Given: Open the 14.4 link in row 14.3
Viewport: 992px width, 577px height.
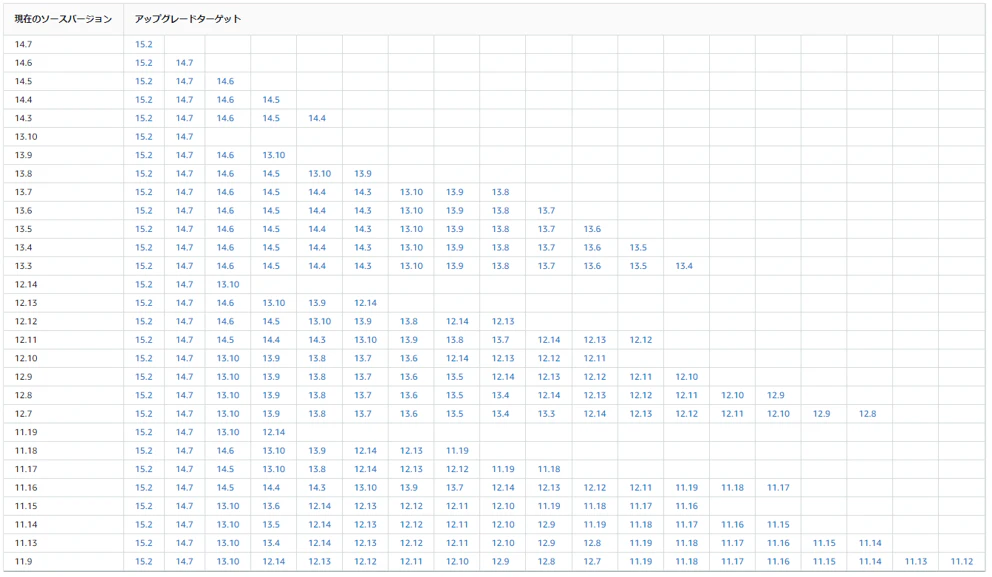Looking at the screenshot, I should click(317, 118).
